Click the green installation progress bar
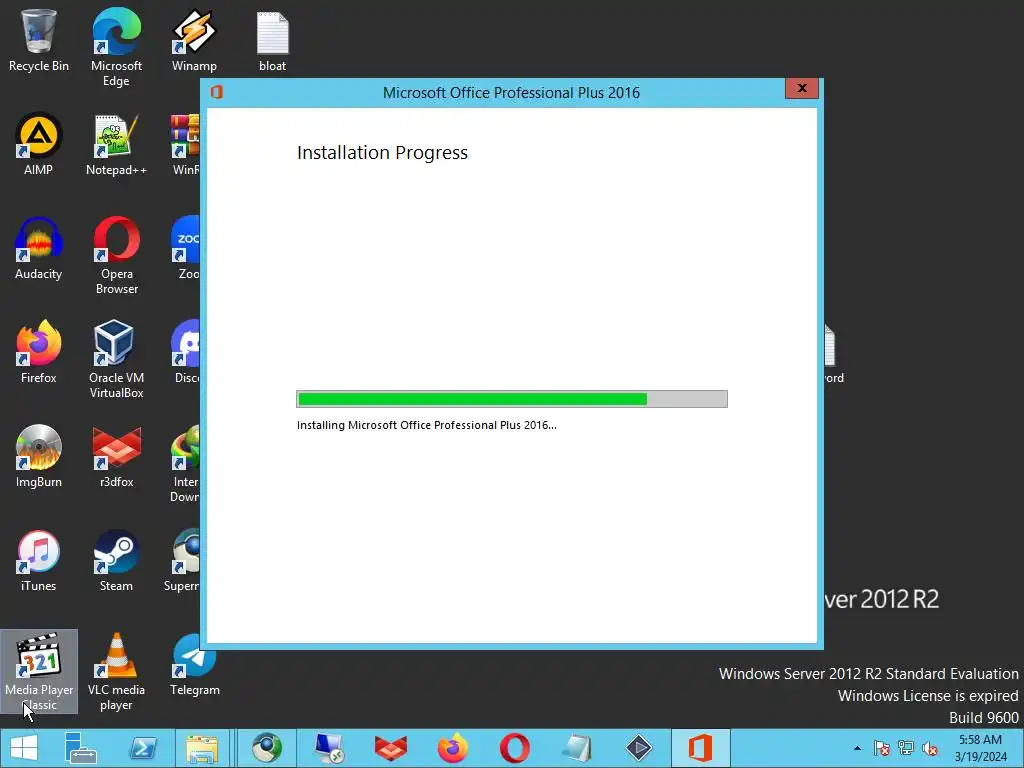The width and height of the screenshot is (1024, 768). click(512, 399)
